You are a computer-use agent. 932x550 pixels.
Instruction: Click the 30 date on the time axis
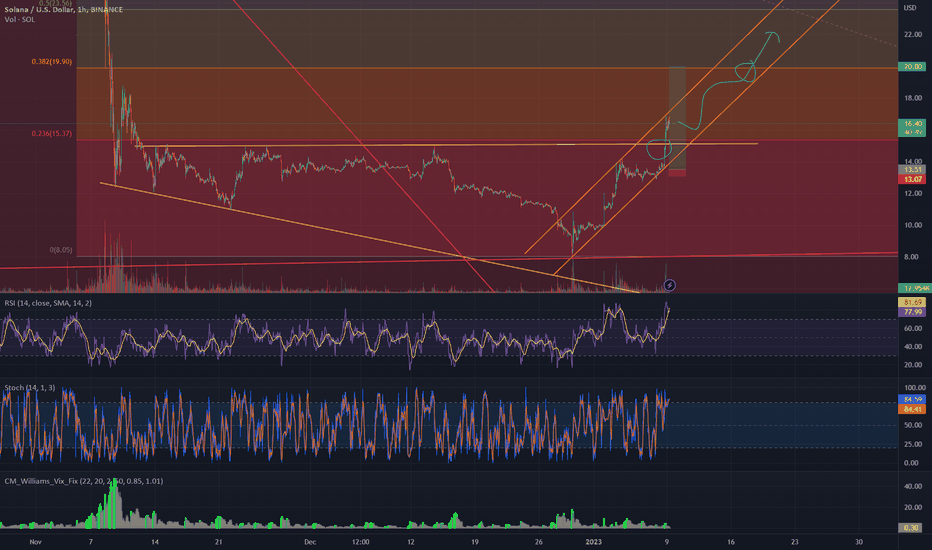(858, 542)
